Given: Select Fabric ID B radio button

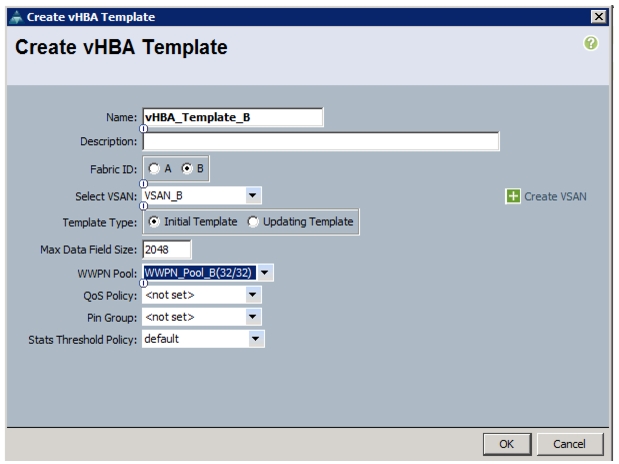Looking at the screenshot, I should coord(187,169).
